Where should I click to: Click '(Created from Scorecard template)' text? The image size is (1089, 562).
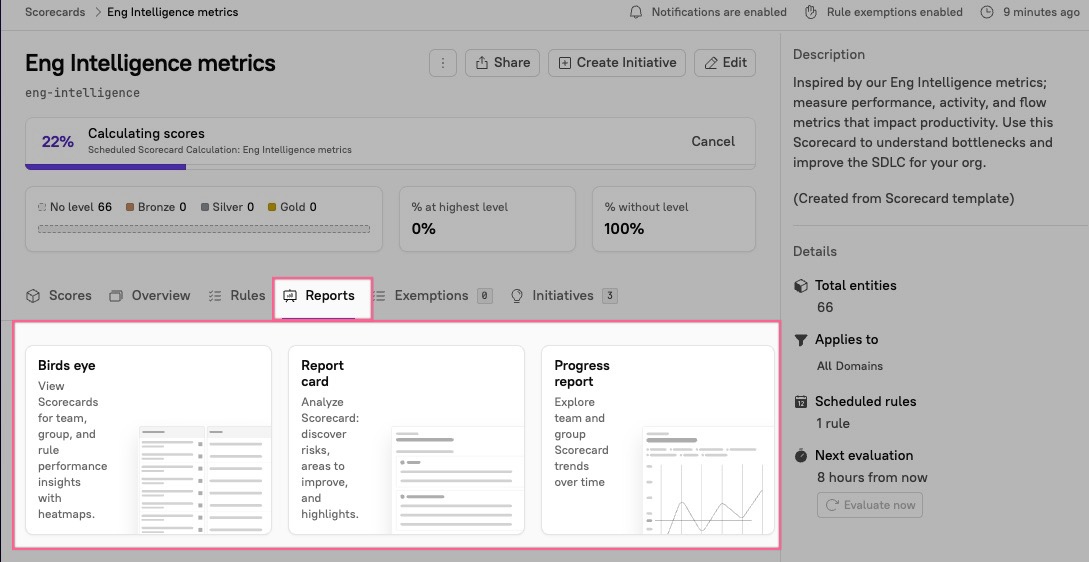904,199
